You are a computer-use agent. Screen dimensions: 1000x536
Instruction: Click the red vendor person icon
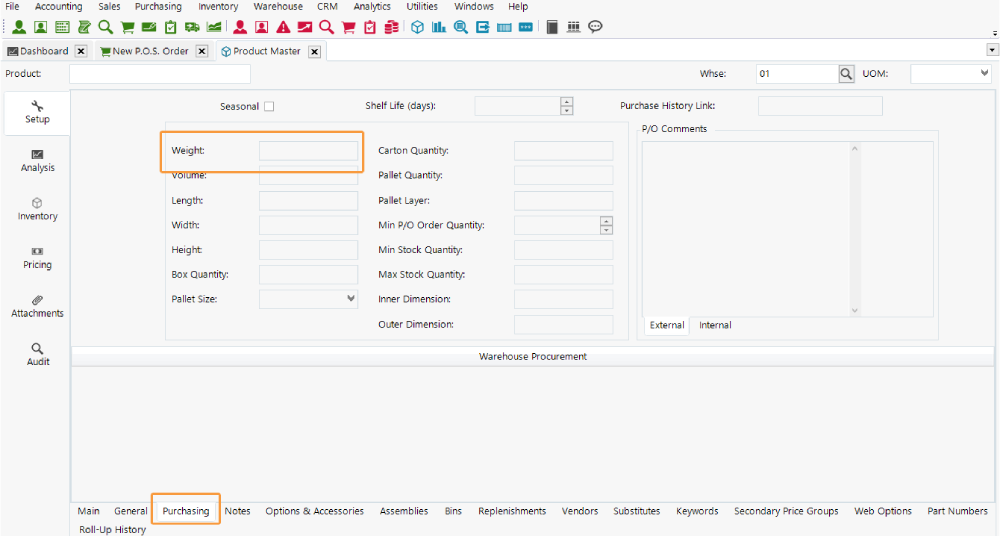pyautogui.click(x=240, y=27)
